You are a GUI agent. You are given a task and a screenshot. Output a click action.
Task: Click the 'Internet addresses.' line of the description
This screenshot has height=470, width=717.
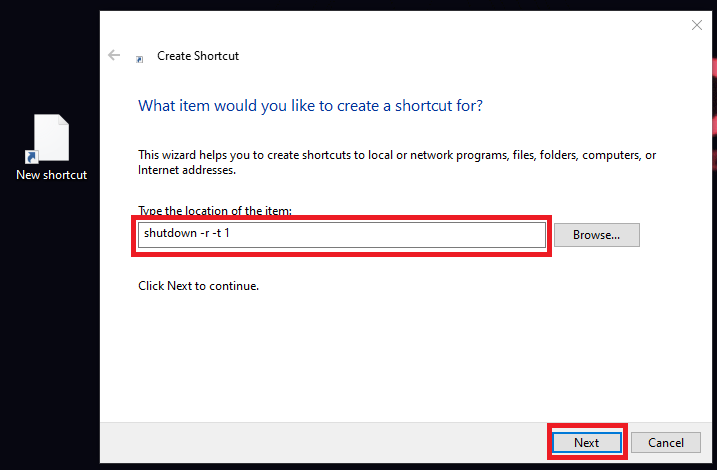click(187, 170)
